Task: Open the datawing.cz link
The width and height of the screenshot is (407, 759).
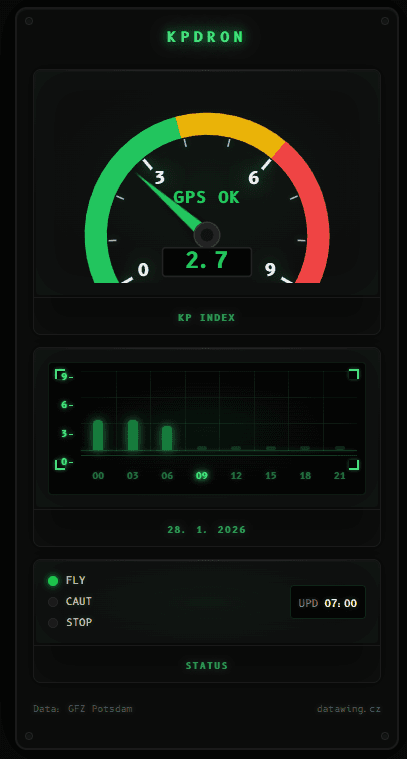Action: [x=348, y=709]
